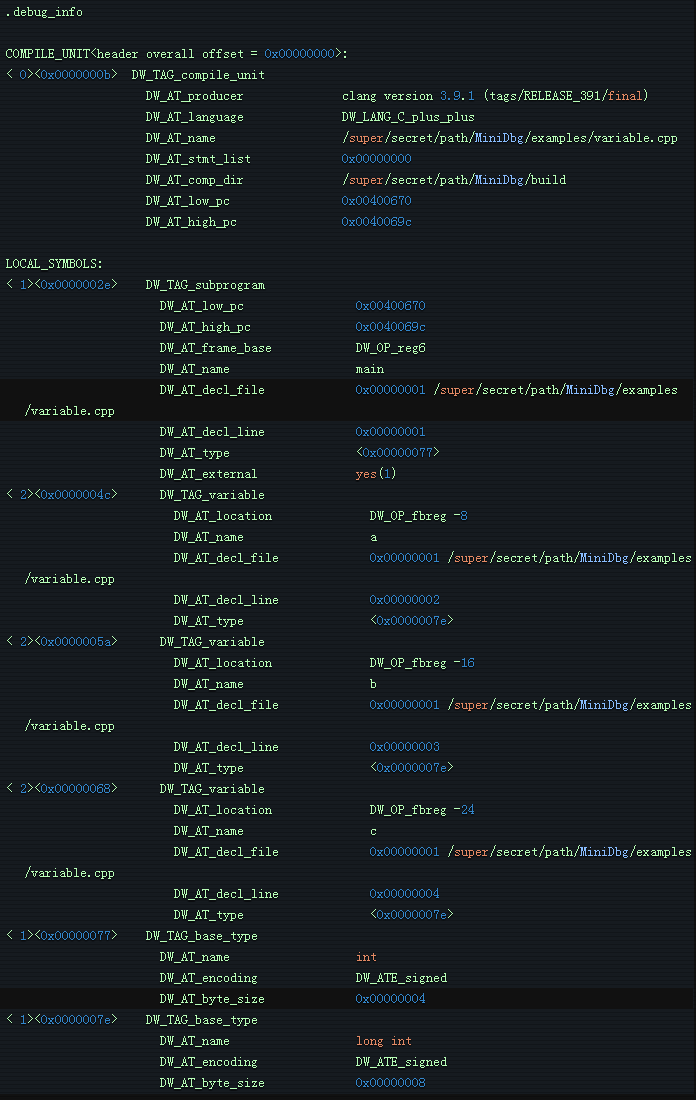
Task: Select the COMPILE_UNIT header line
Action: [176, 54]
